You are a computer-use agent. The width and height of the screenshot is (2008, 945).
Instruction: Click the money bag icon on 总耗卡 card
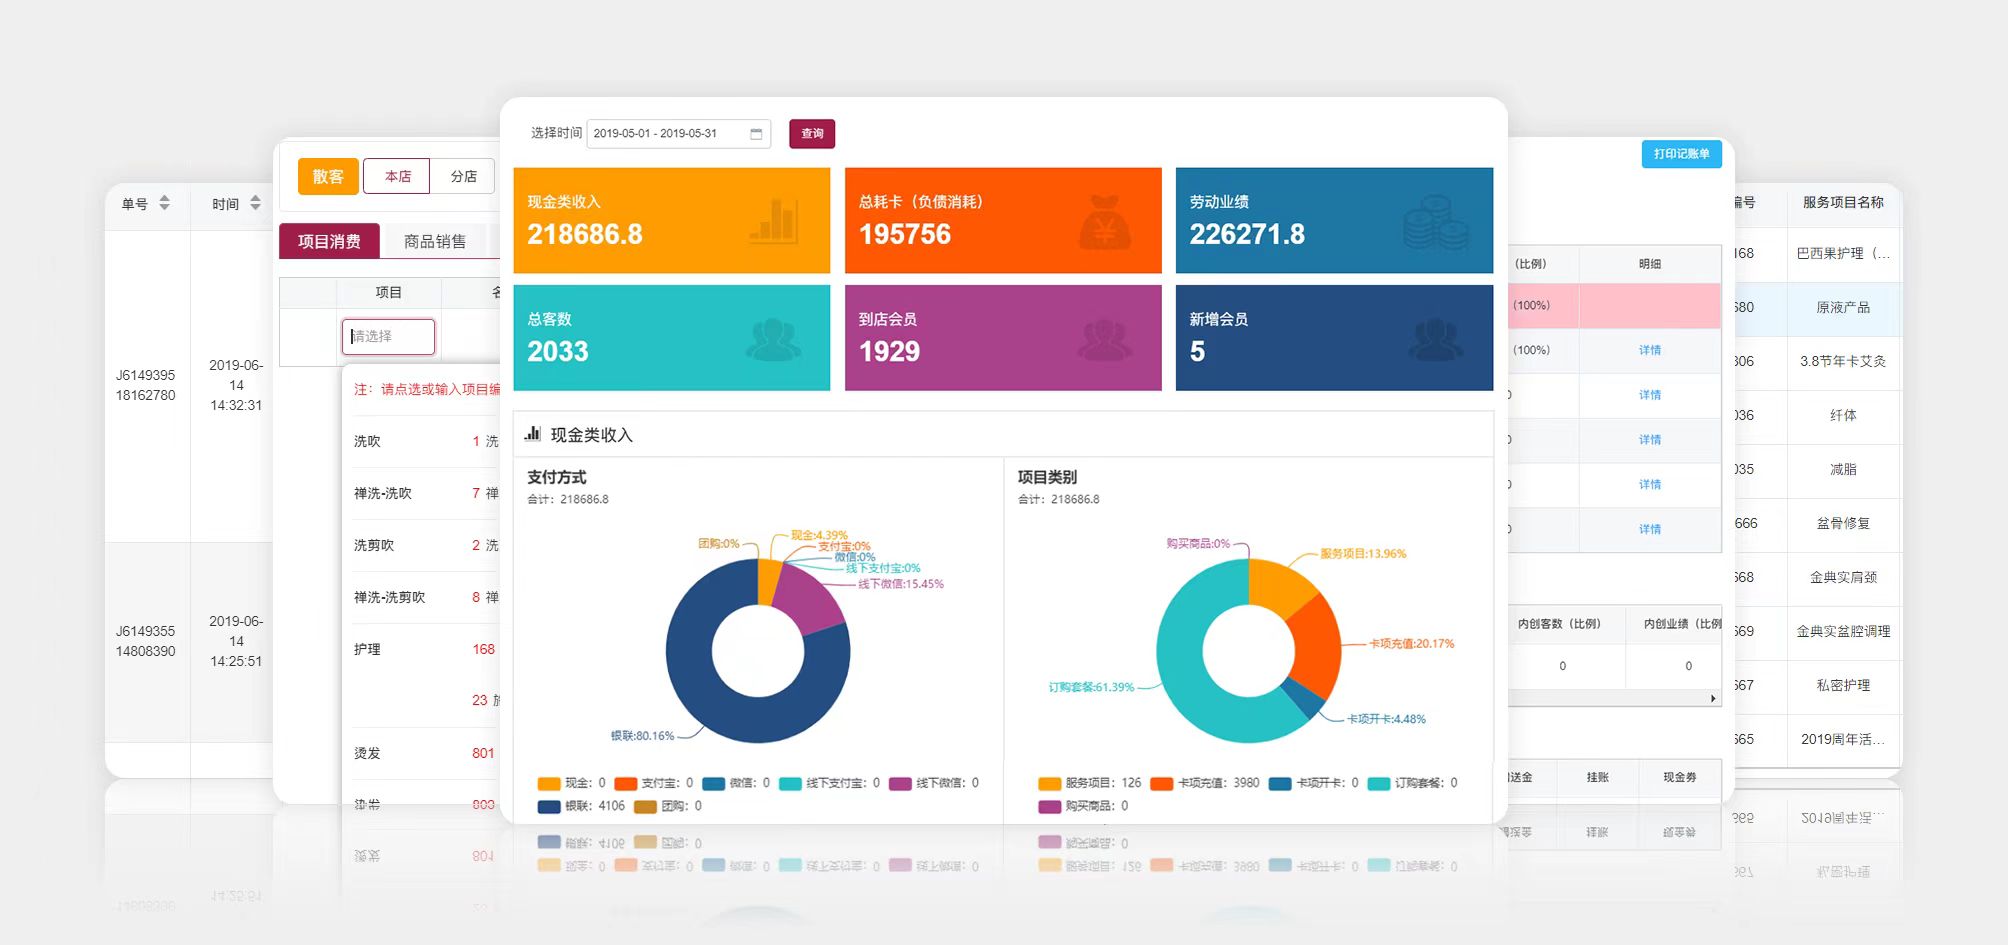click(1104, 221)
